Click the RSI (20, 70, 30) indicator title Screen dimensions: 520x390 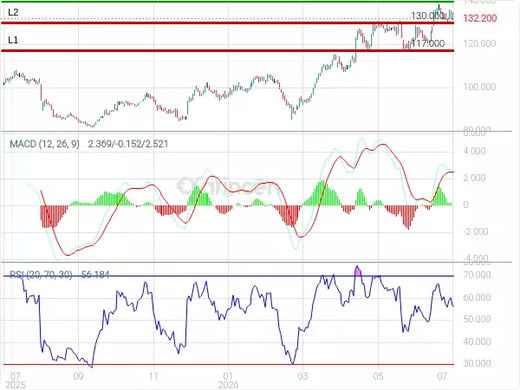click(x=41, y=275)
